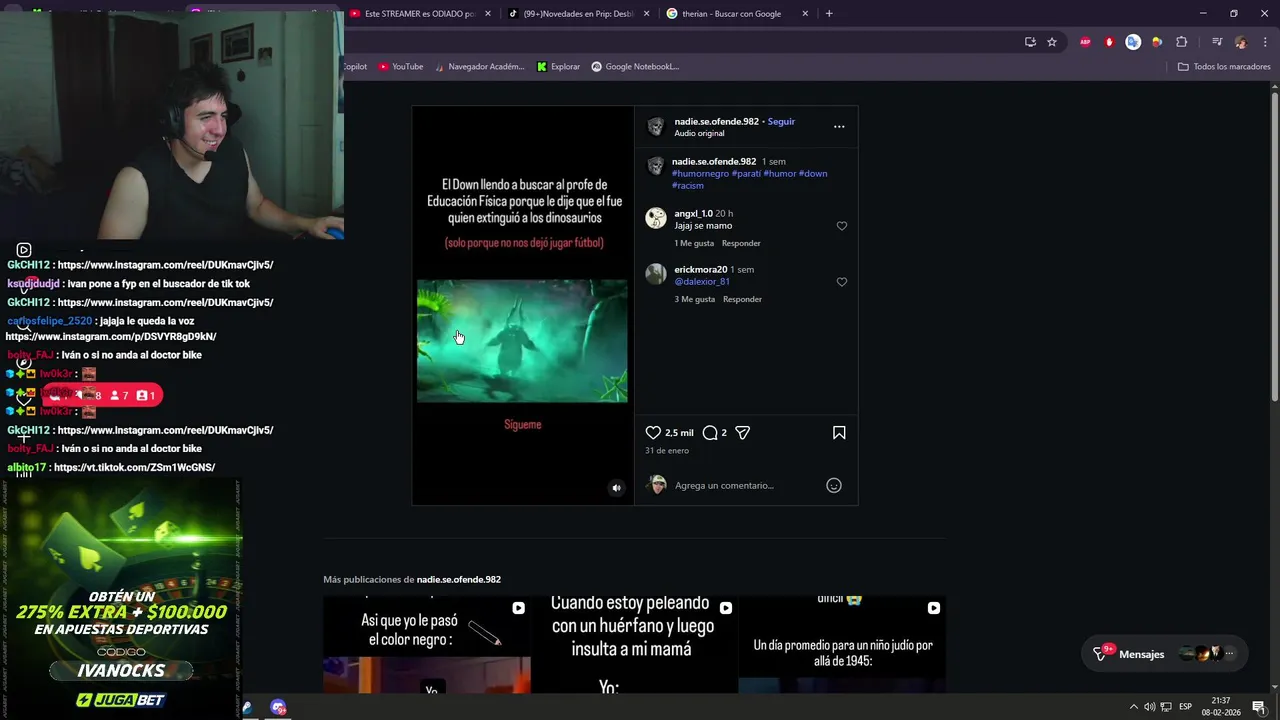Viewport: 1280px width, 720px height.
Task: Click the install/cast icon in address bar
Action: (x=1030, y=42)
